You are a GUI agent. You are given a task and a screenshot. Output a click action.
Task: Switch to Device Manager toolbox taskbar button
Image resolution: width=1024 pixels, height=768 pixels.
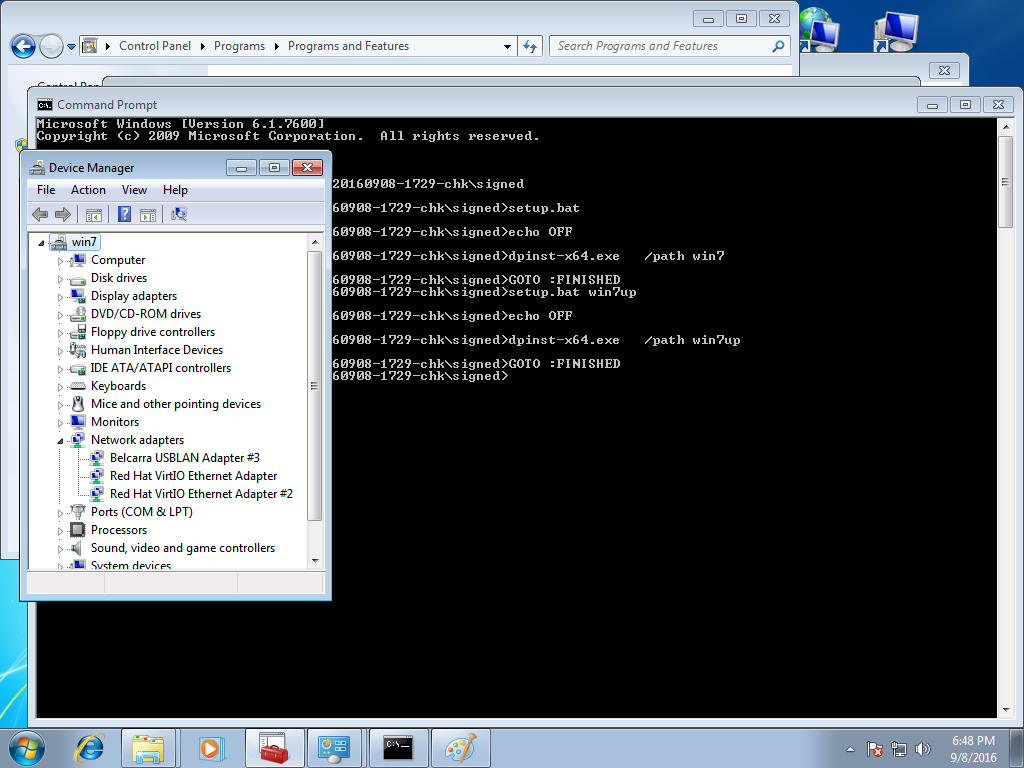pos(274,748)
